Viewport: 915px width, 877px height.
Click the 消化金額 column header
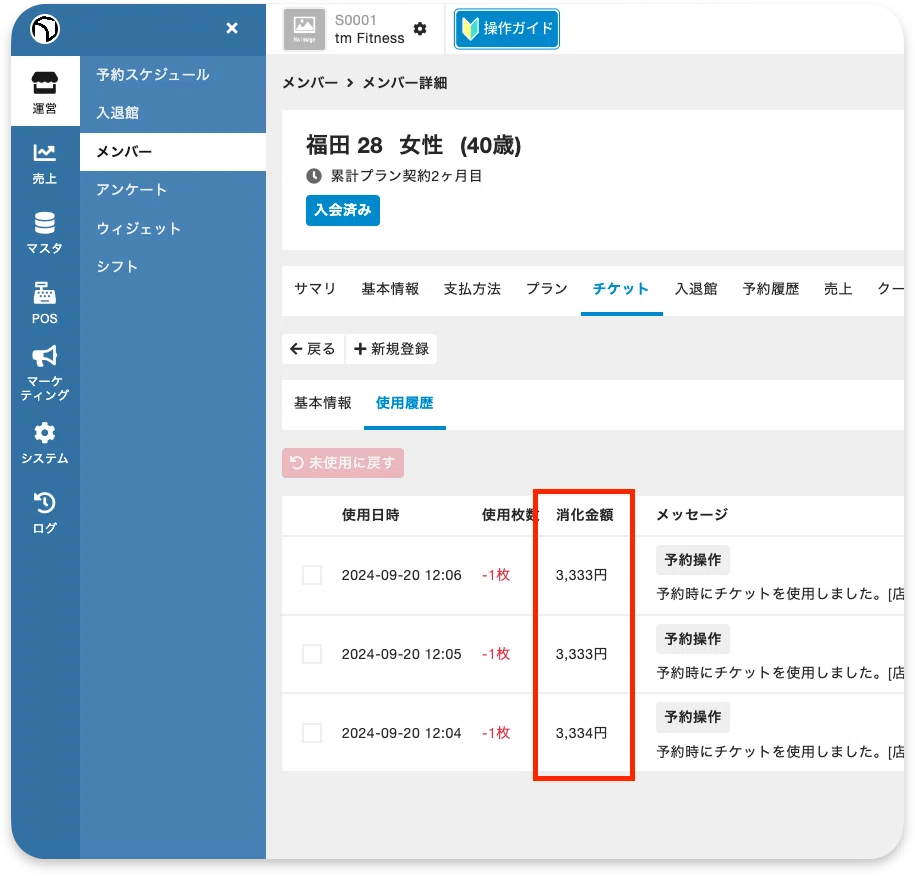pyautogui.click(x=584, y=515)
